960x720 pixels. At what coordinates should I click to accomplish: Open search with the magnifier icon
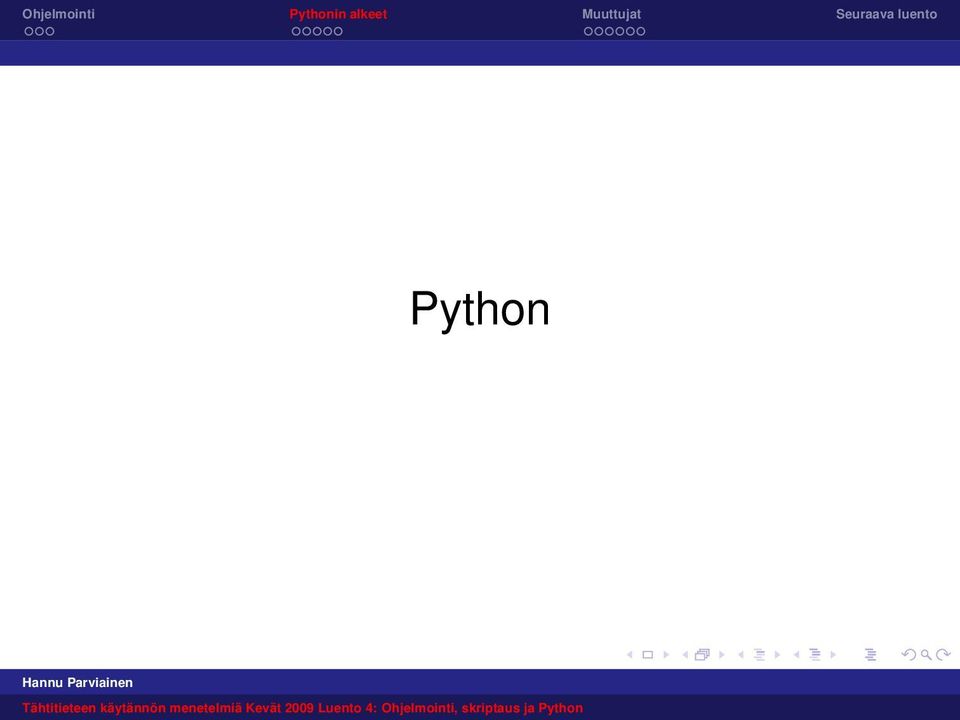click(926, 655)
